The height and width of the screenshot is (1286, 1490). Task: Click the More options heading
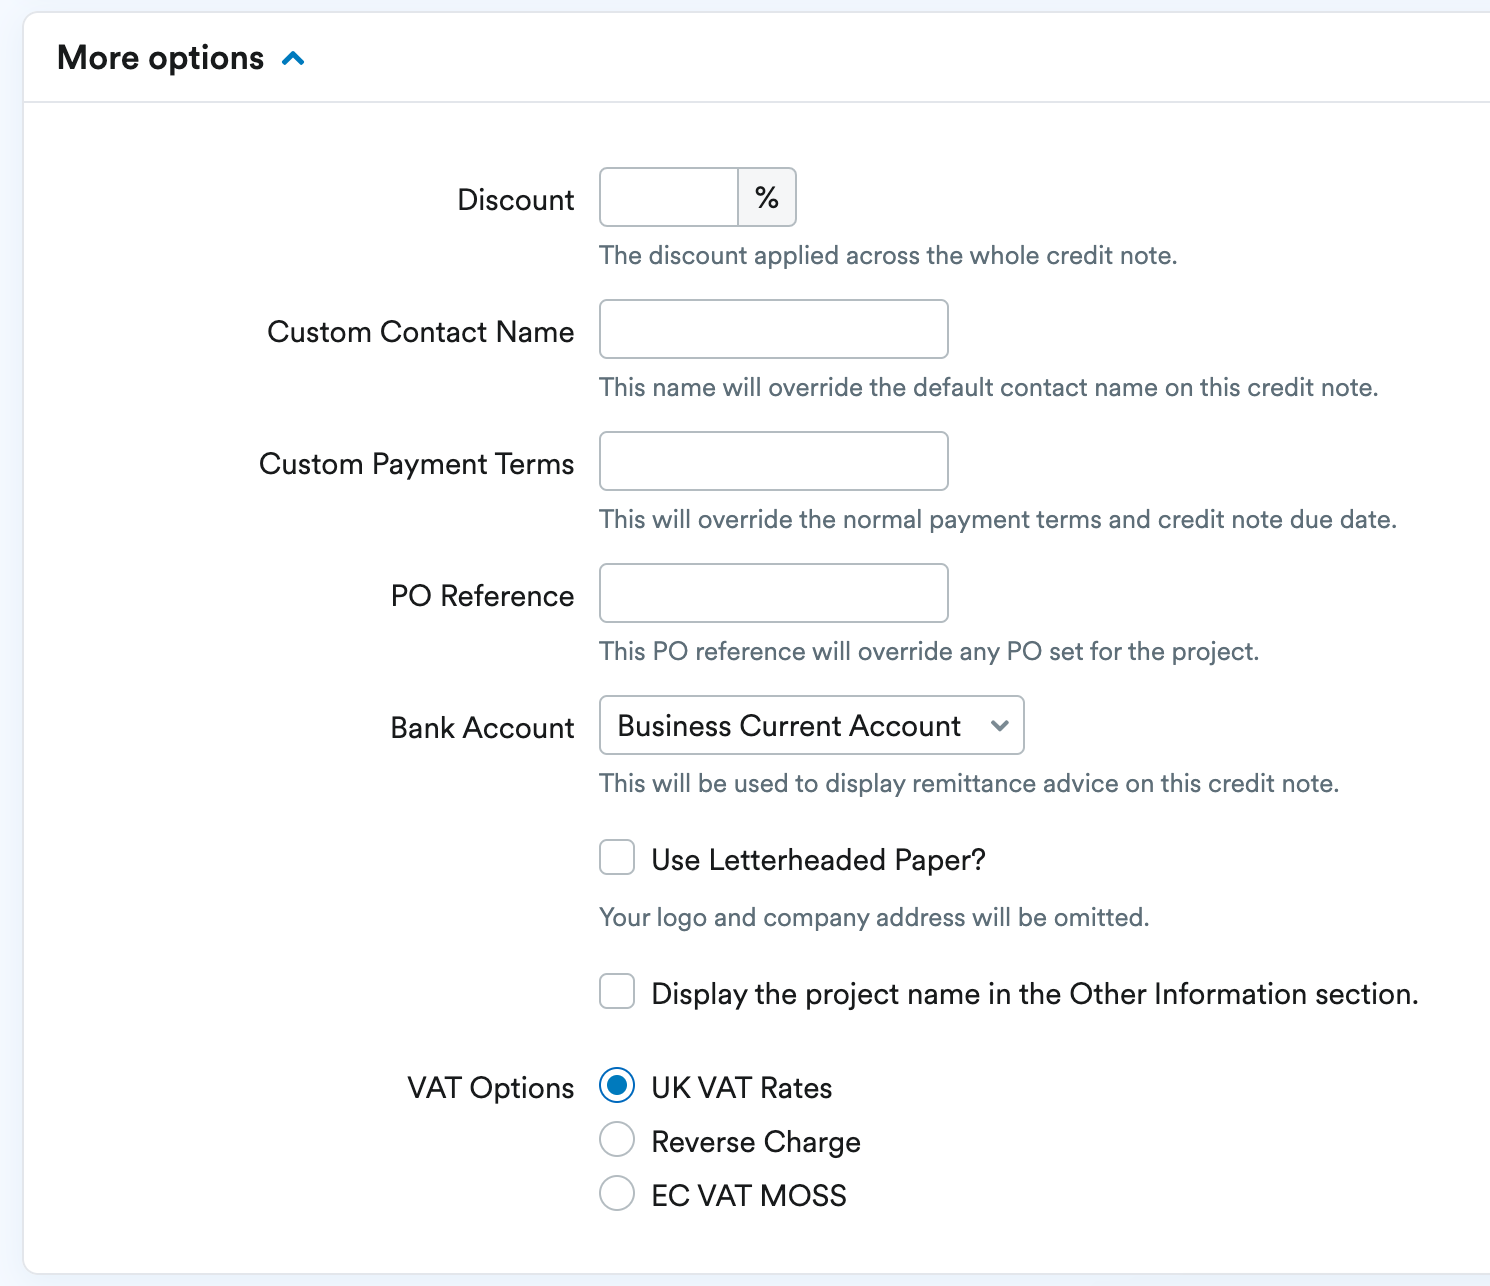point(161,58)
